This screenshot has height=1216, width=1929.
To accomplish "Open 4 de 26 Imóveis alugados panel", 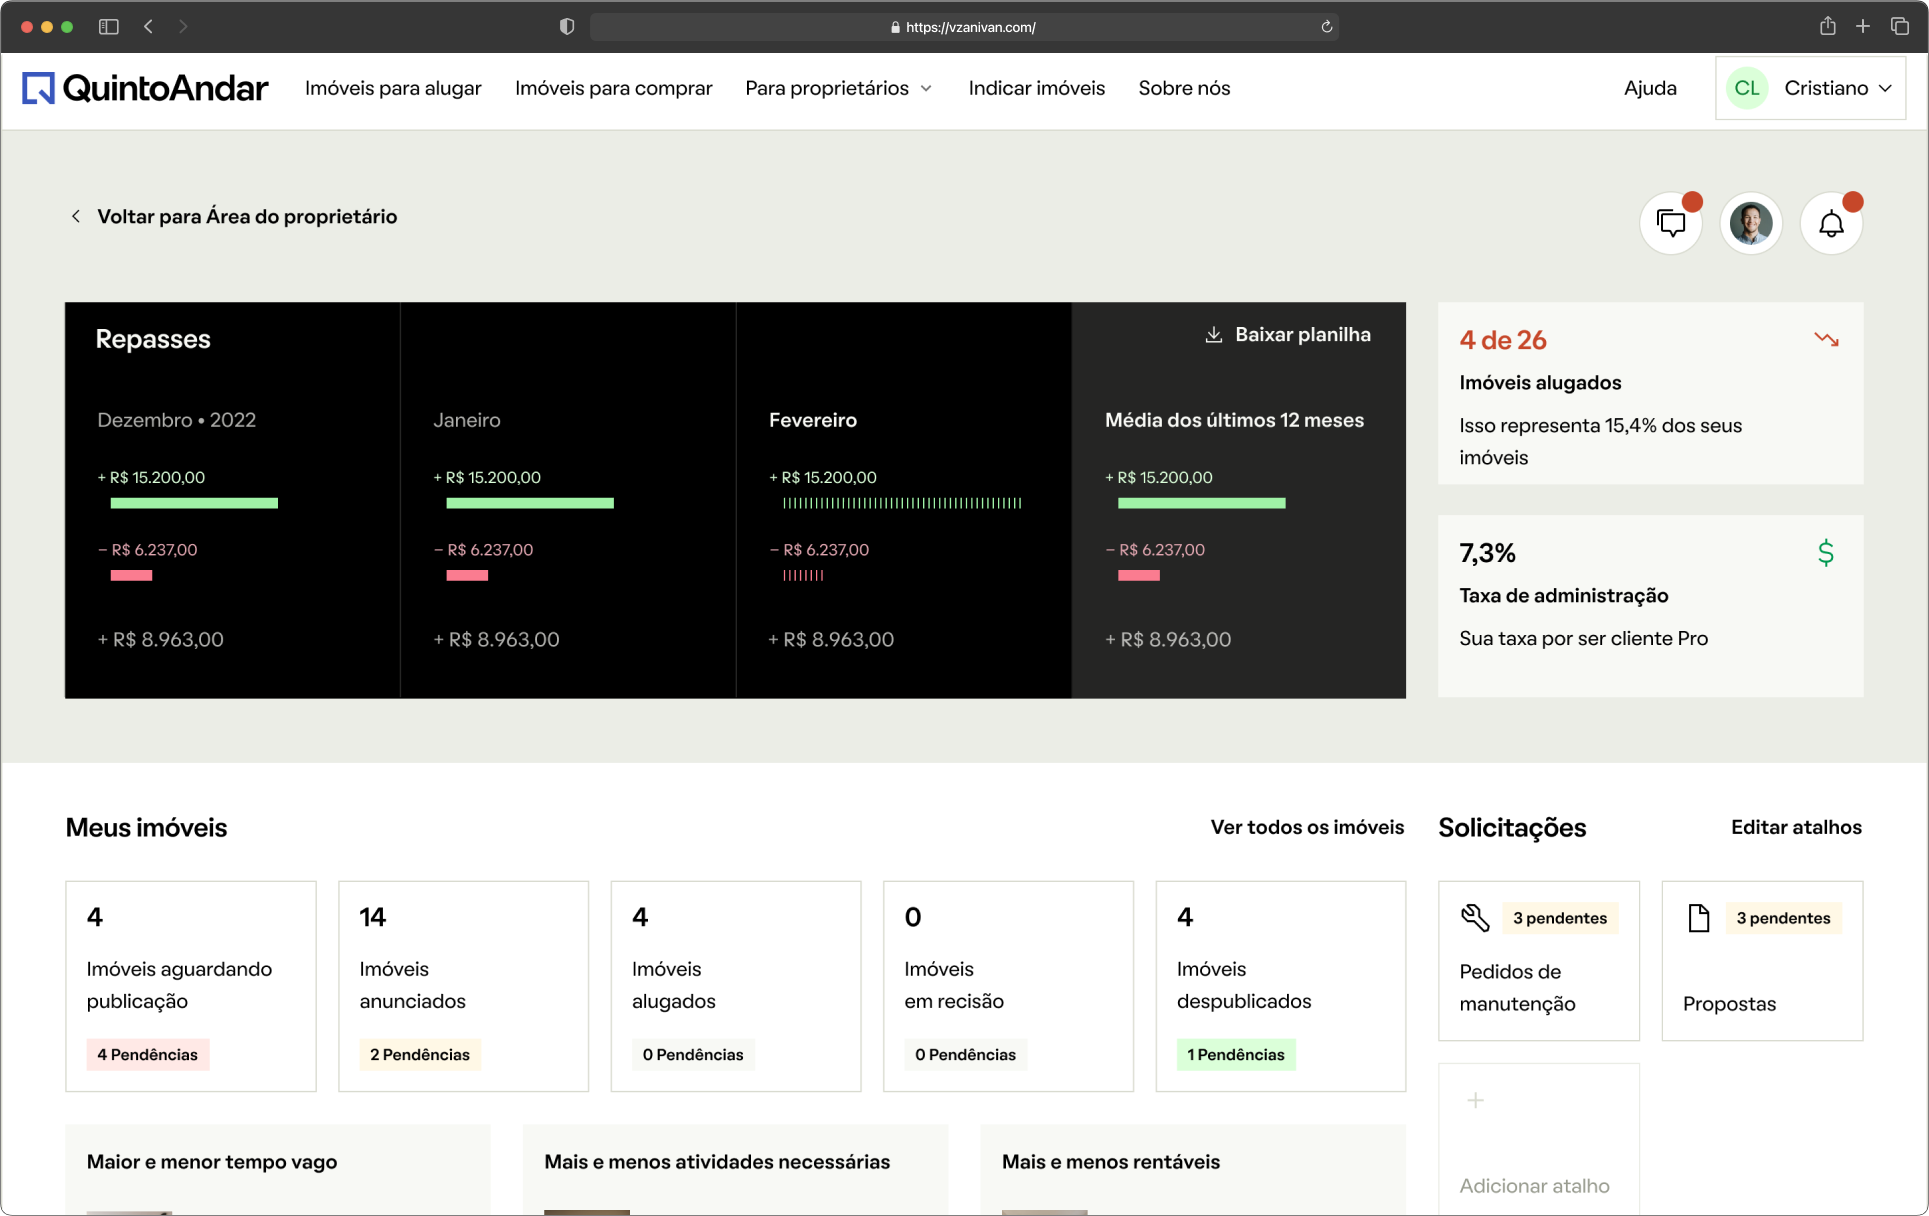I will (x=1651, y=393).
